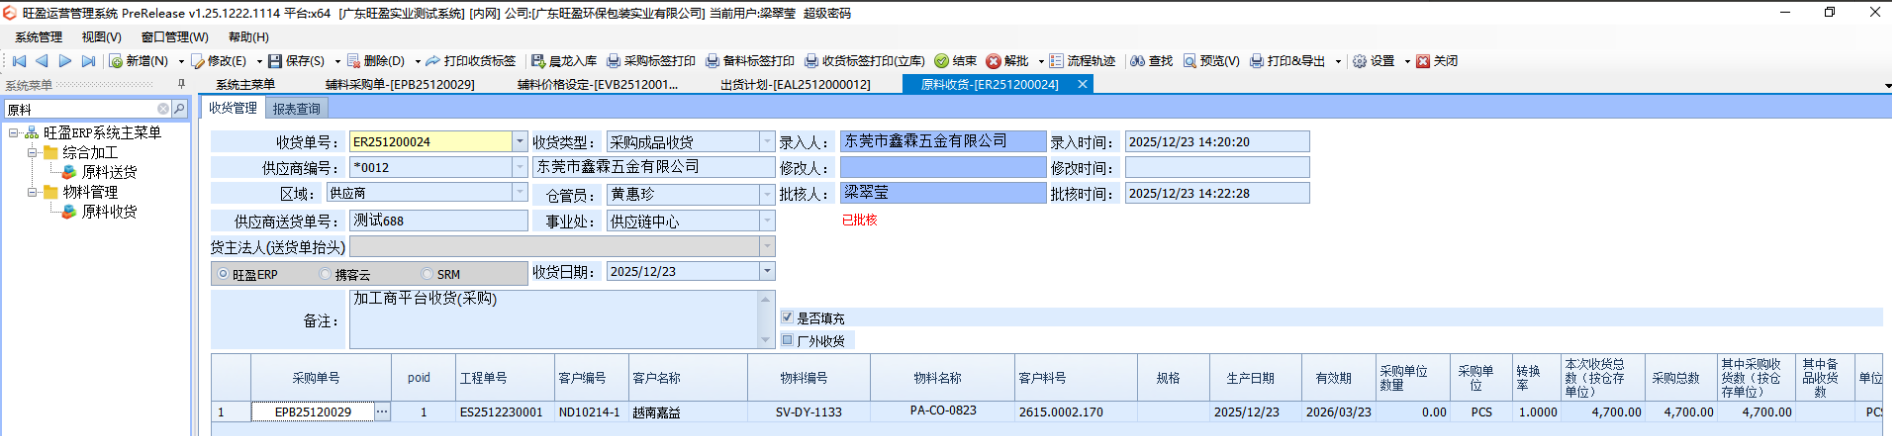Open the 收货单号 combo dropdown
1892x436 pixels.
pos(520,142)
